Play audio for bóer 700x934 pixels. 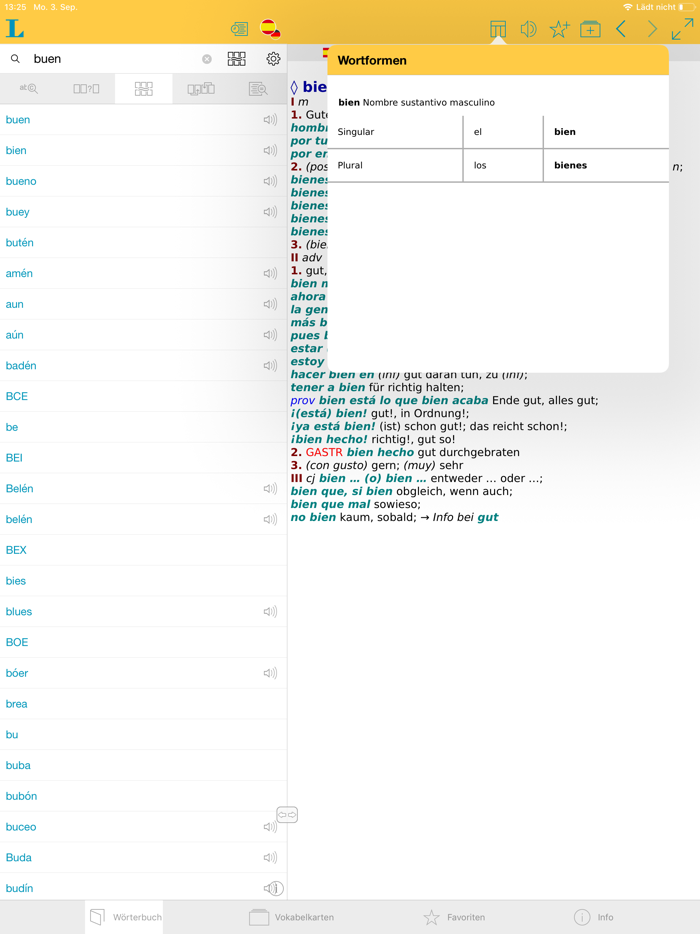tap(270, 673)
